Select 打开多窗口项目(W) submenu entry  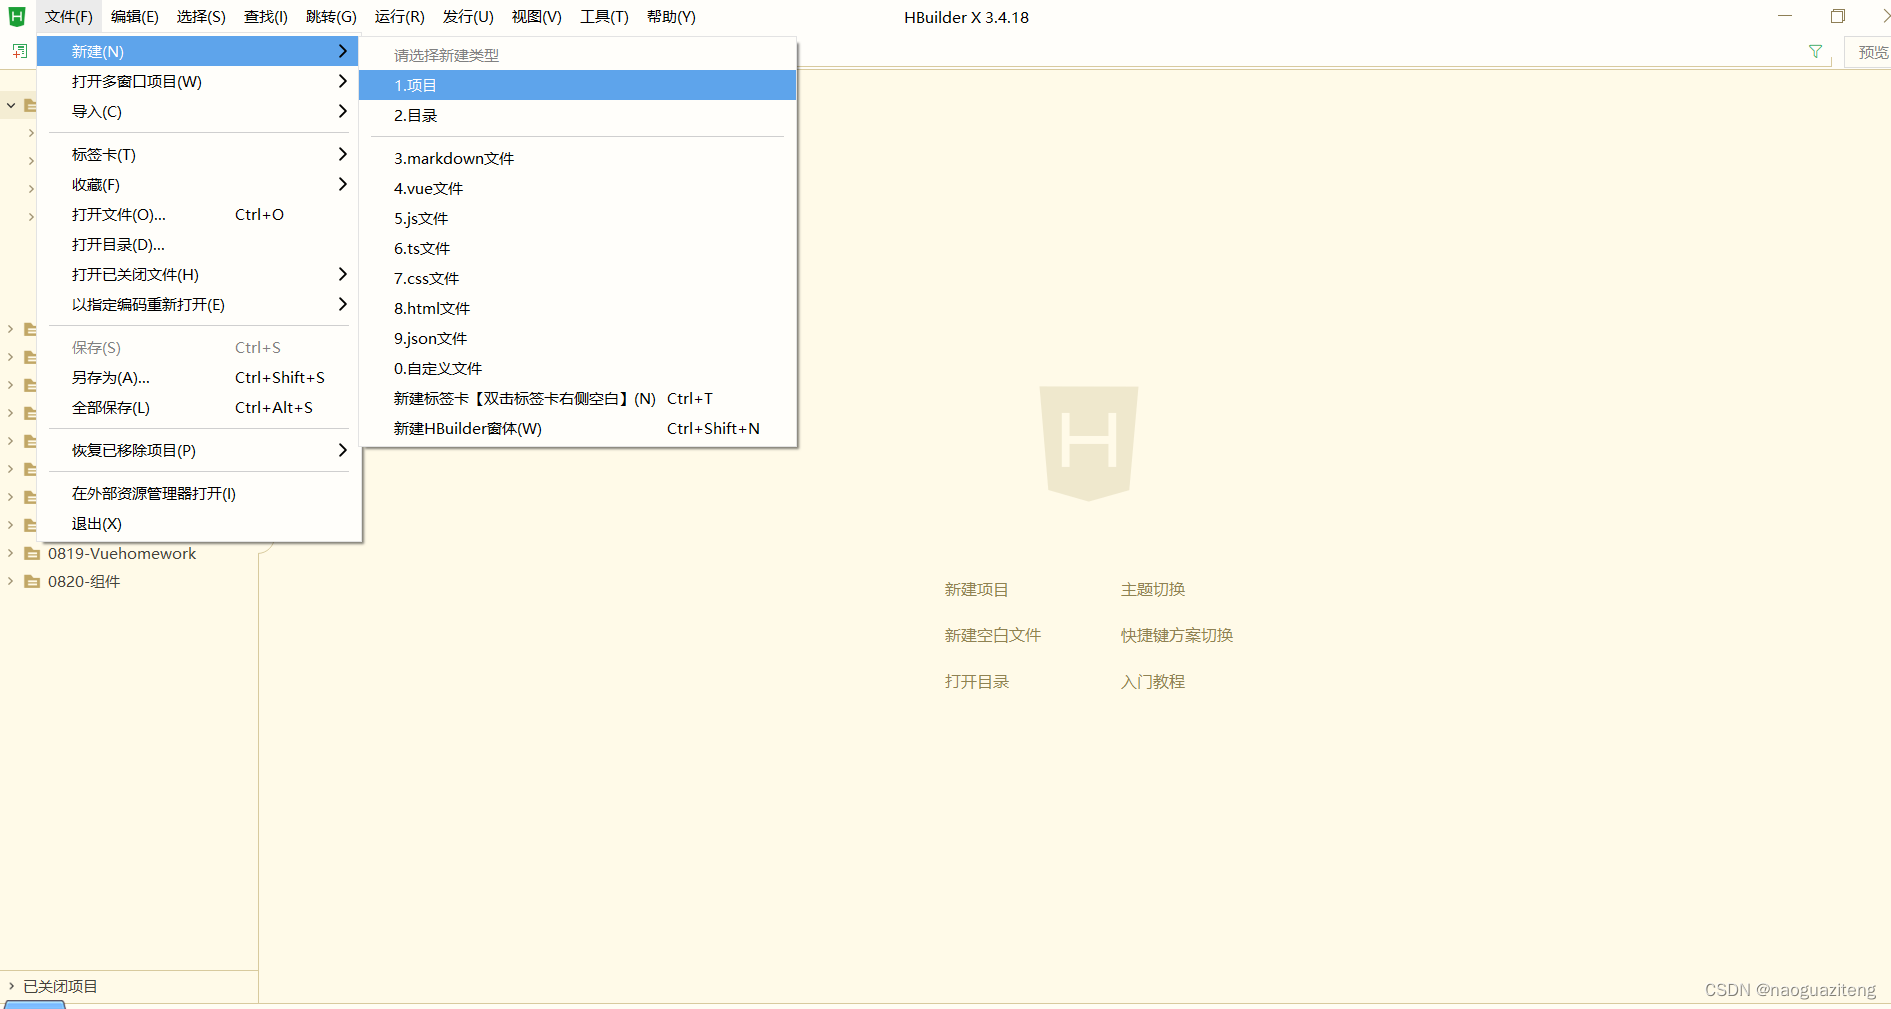198,81
